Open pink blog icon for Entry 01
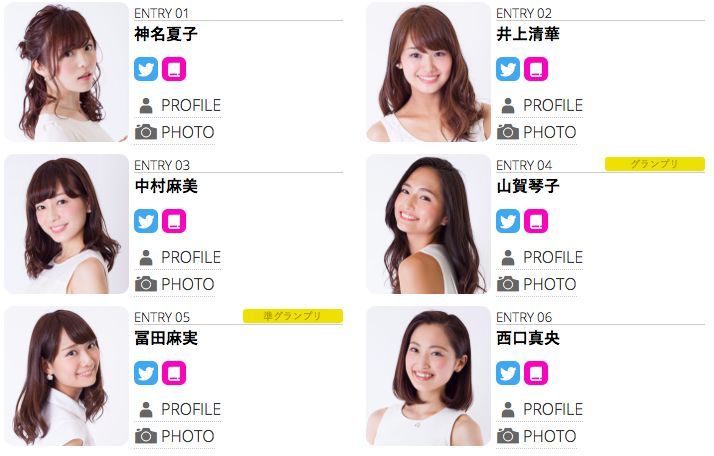714x456 pixels. tap(174, 69)
